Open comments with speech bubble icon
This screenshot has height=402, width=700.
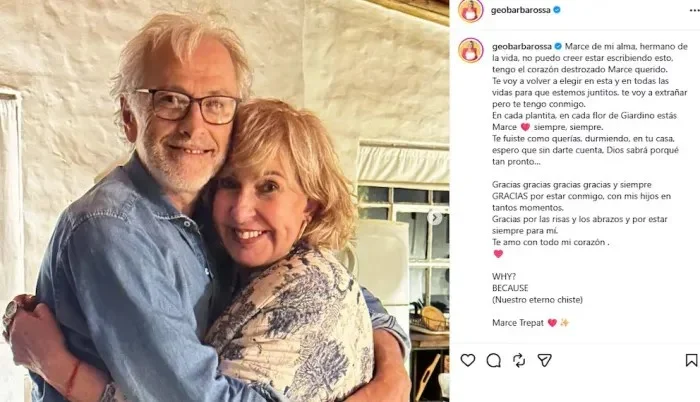[x=493, y=360]
